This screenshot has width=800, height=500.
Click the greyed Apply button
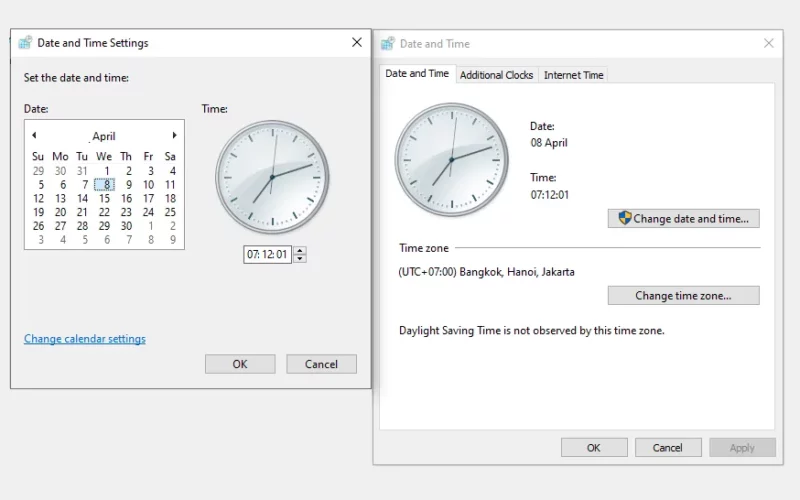(742, 447)
